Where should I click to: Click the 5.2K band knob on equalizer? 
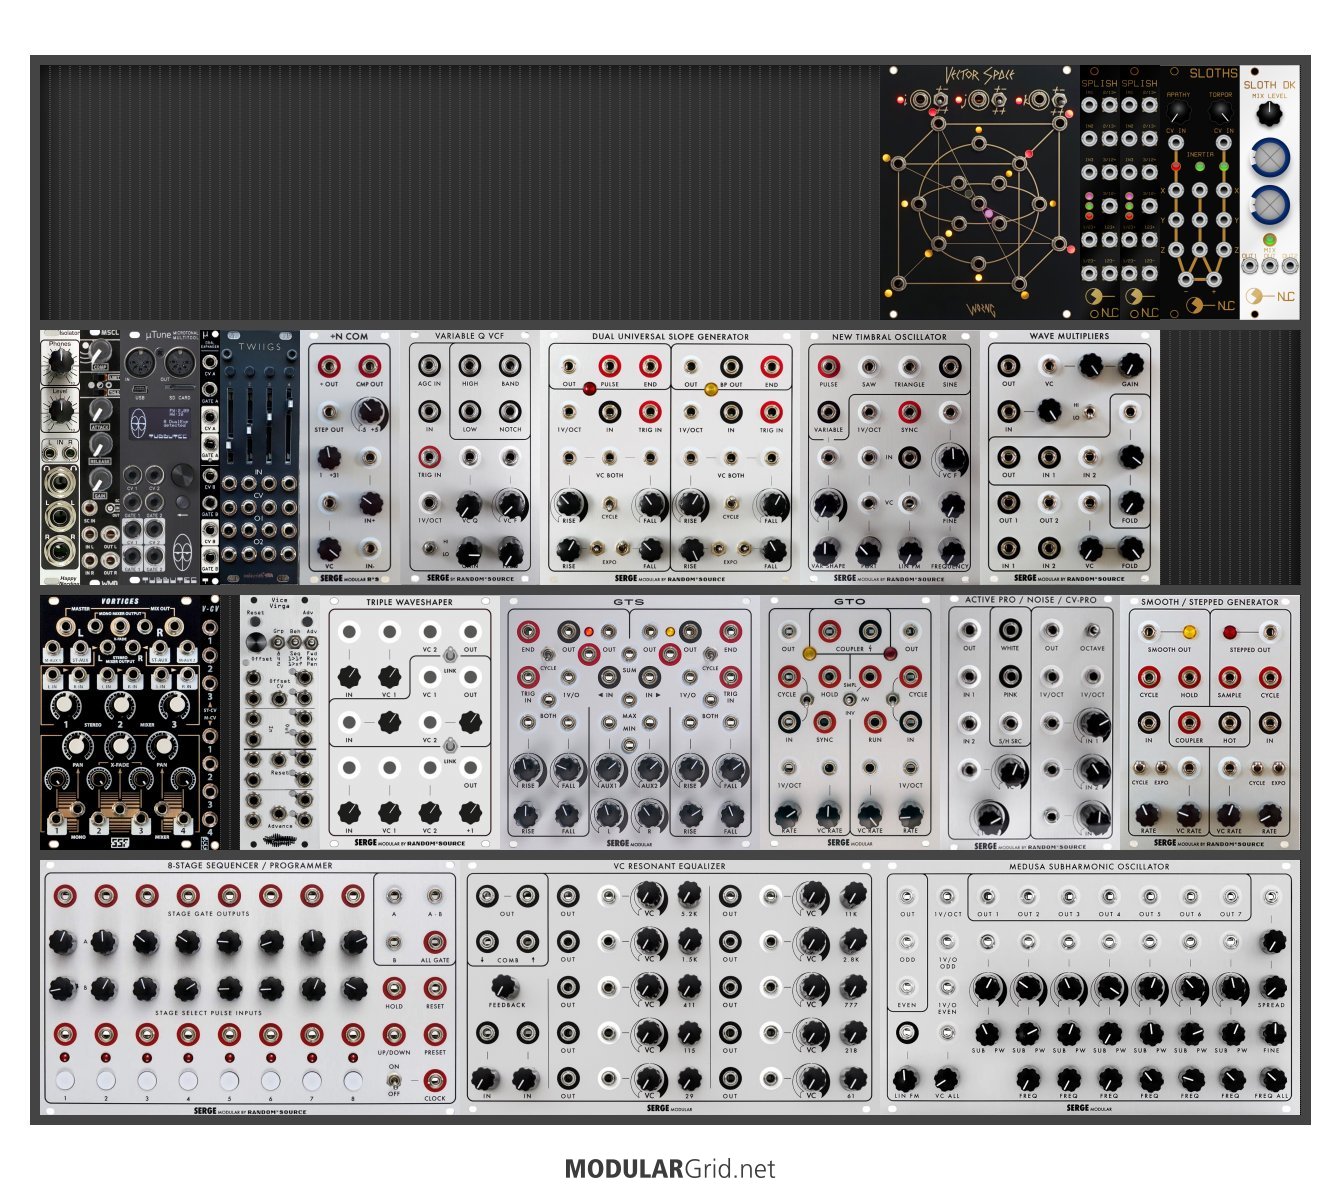click(x=689, y=894)
